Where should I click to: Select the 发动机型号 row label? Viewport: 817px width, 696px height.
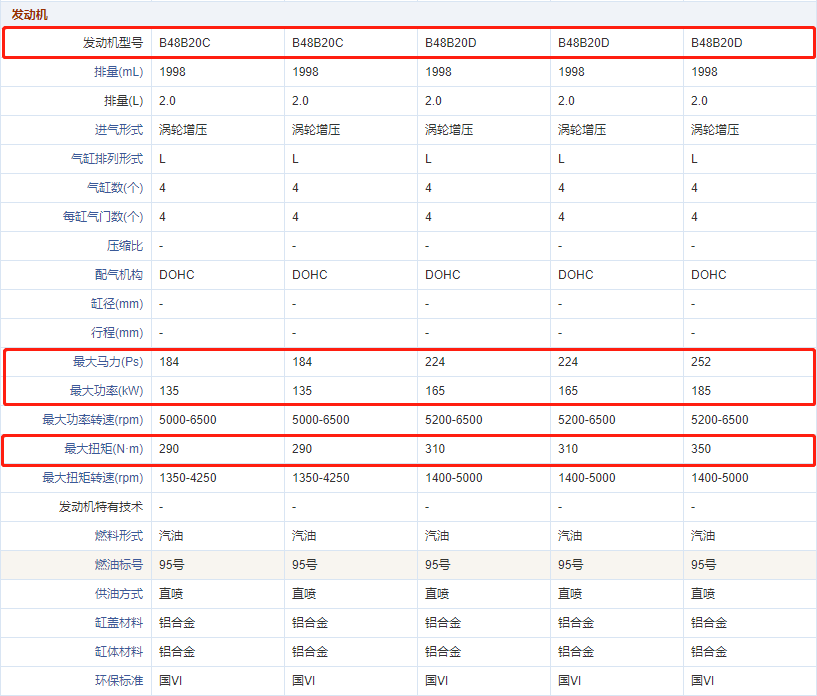[x=112, y=43]
